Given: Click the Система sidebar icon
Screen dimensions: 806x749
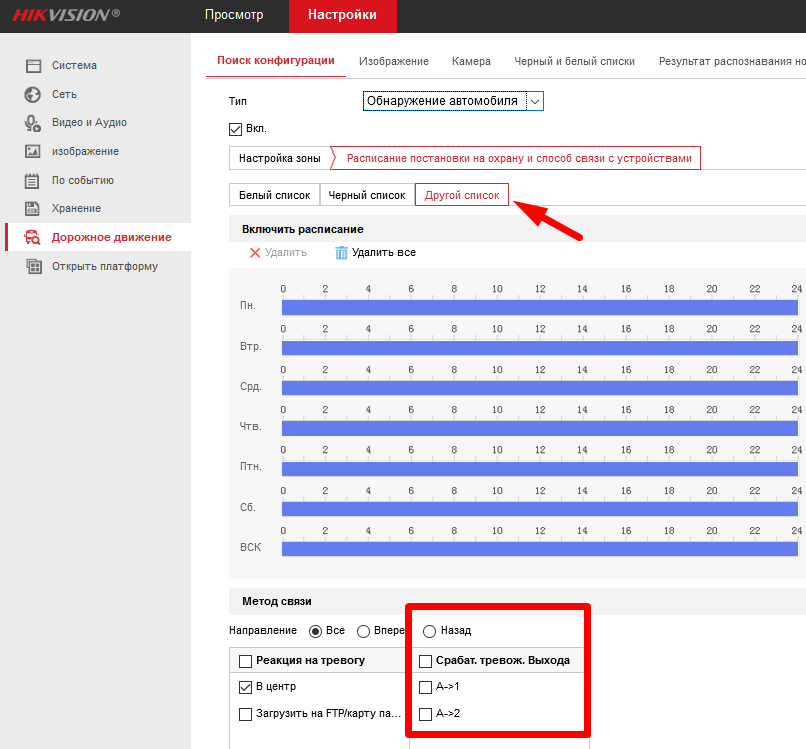Looking at the screenshot, I should (x=33, y=65).
